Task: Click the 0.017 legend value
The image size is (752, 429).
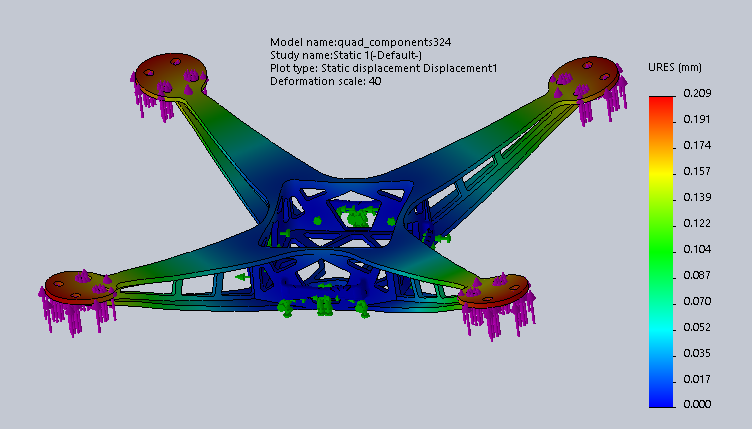Action: click(x=697, y=379)
